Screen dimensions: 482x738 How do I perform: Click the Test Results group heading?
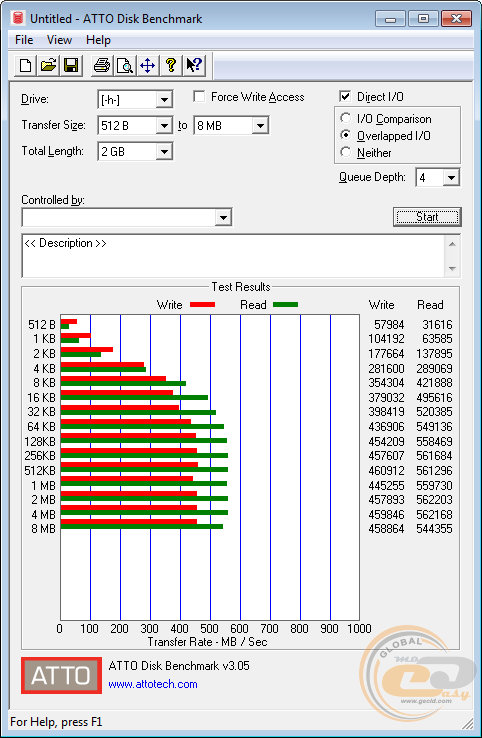241,287
